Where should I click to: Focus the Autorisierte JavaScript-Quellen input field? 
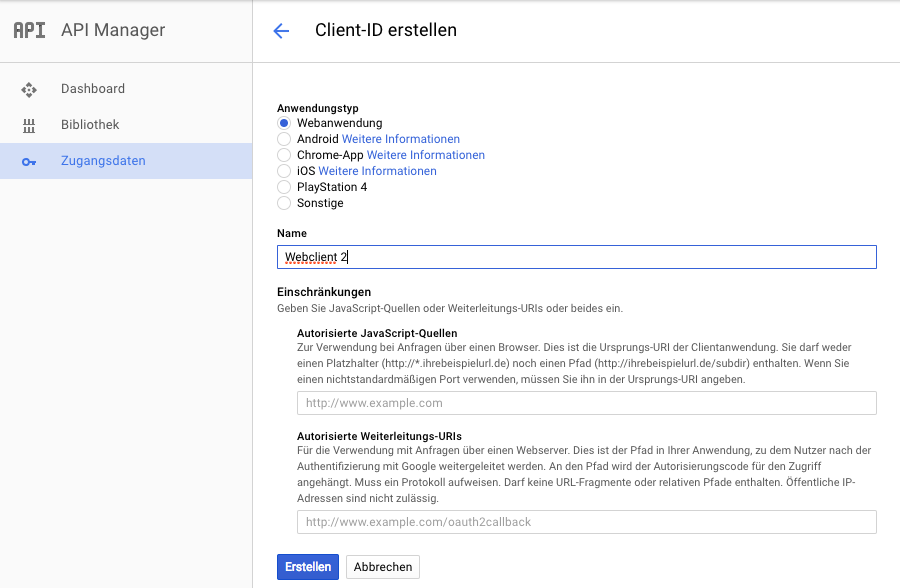click(587, 403)
